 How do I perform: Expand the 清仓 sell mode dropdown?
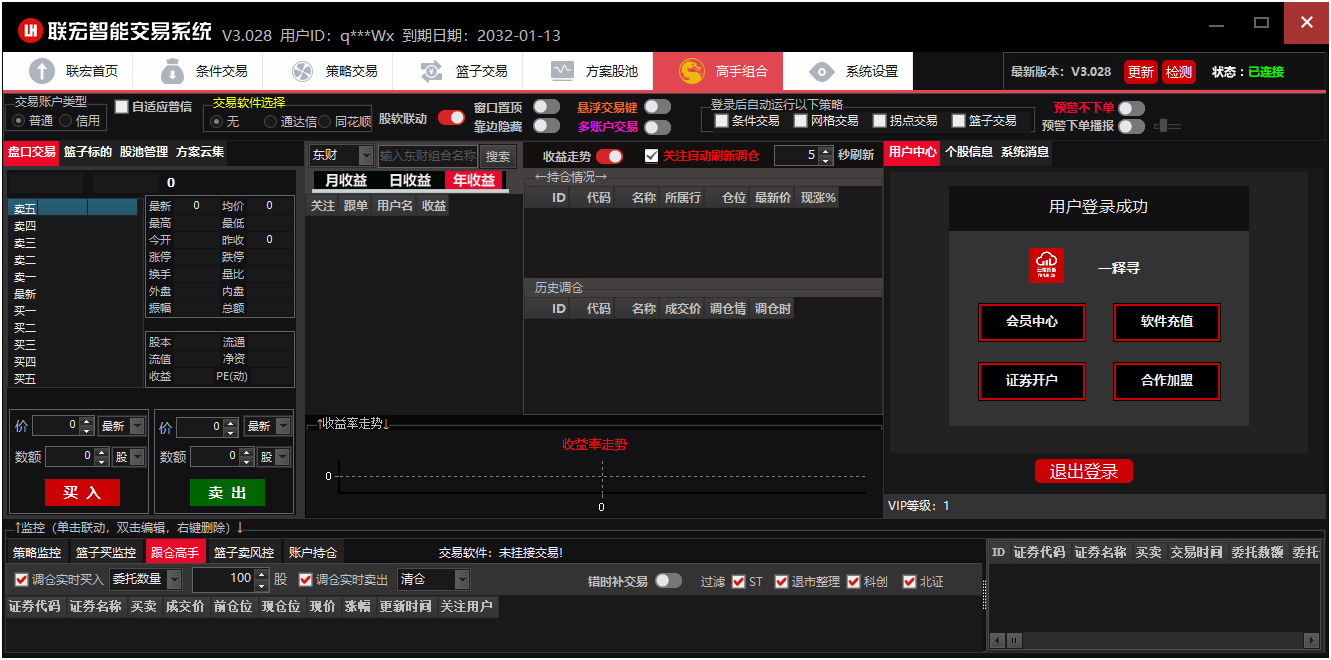coord(461,579)
